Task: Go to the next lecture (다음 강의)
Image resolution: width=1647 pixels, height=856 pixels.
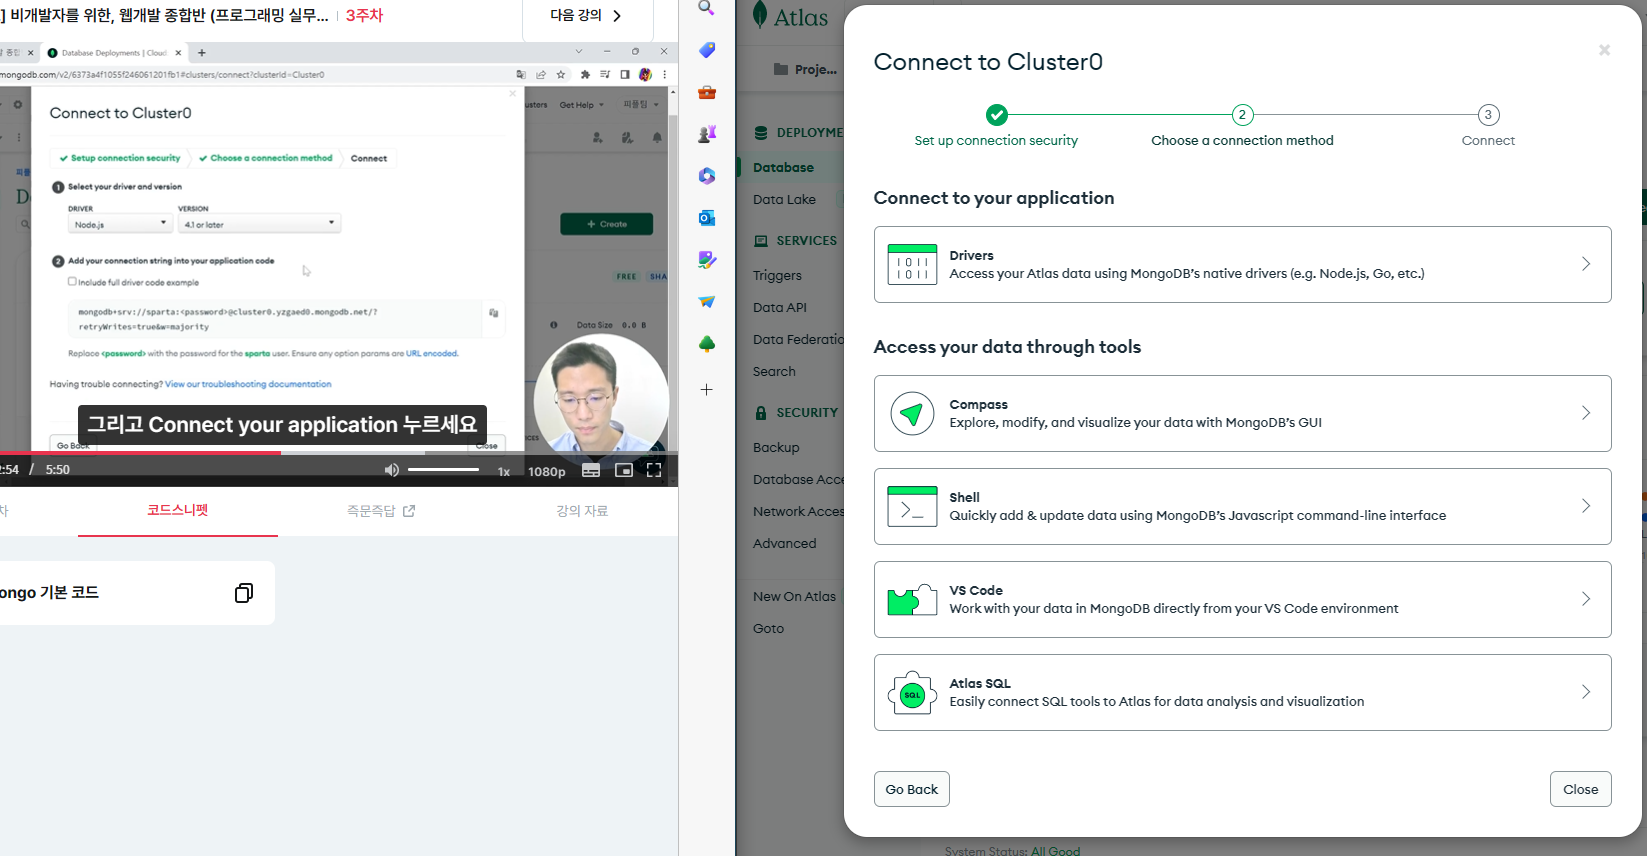Action: pyautogui.click(x=587, y=16)
